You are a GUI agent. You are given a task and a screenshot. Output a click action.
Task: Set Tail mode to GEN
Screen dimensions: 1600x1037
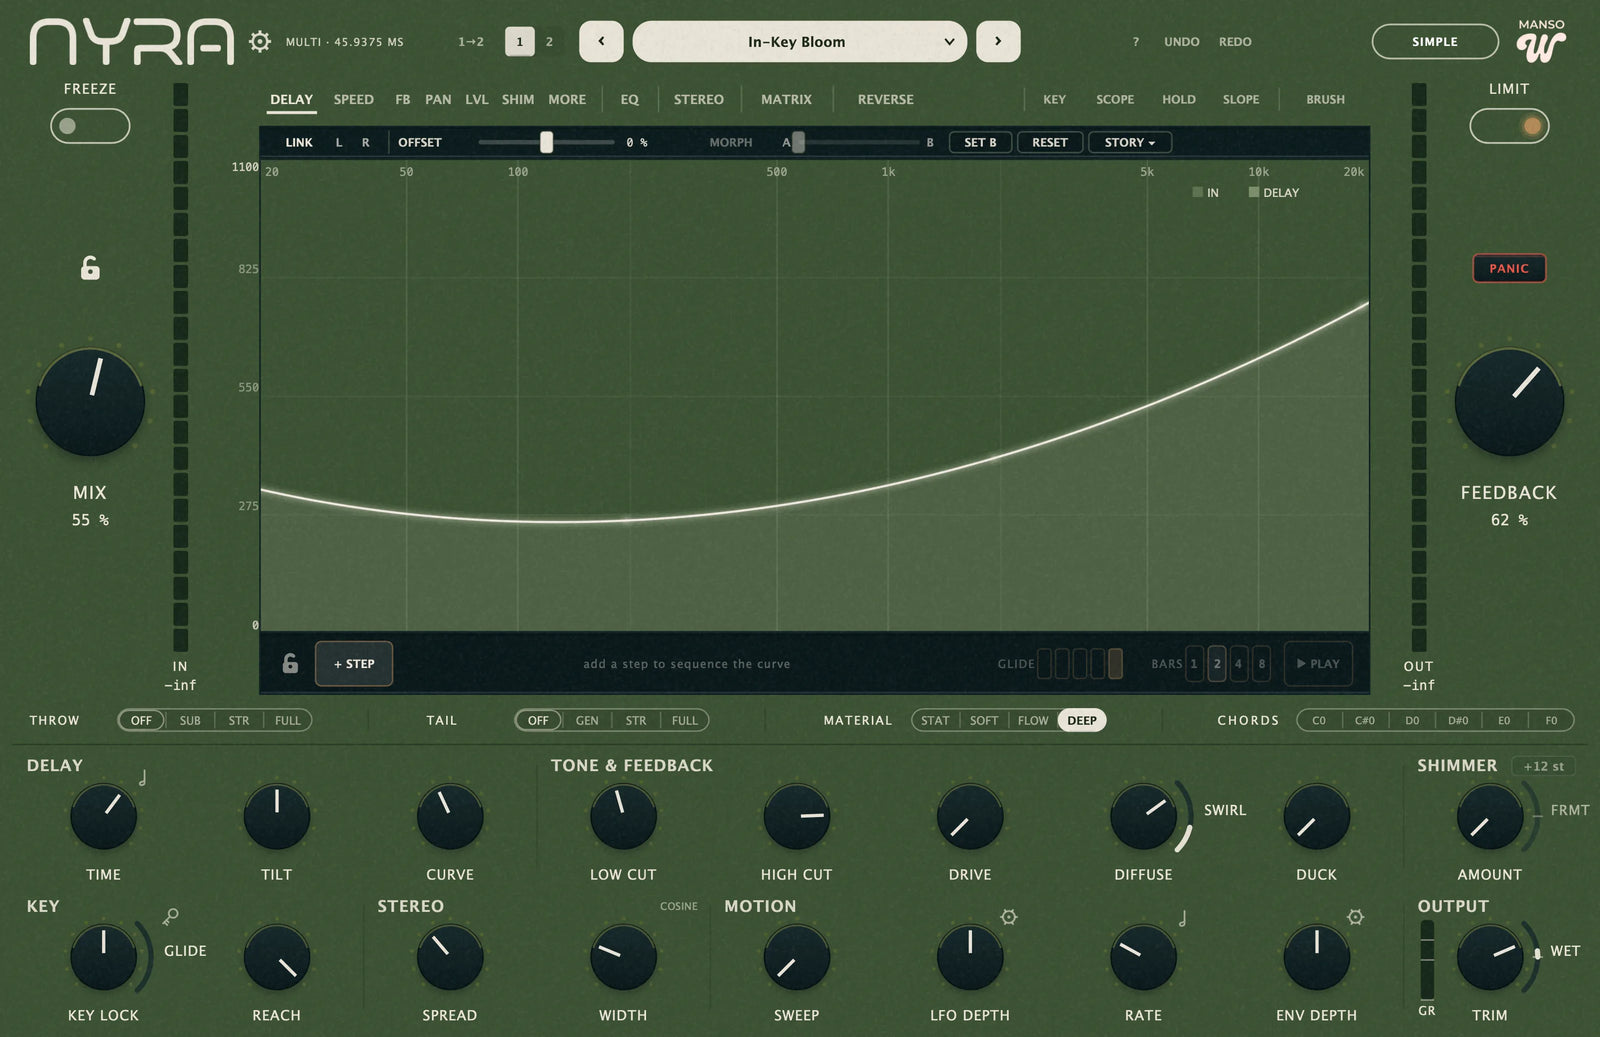[587, 720]
